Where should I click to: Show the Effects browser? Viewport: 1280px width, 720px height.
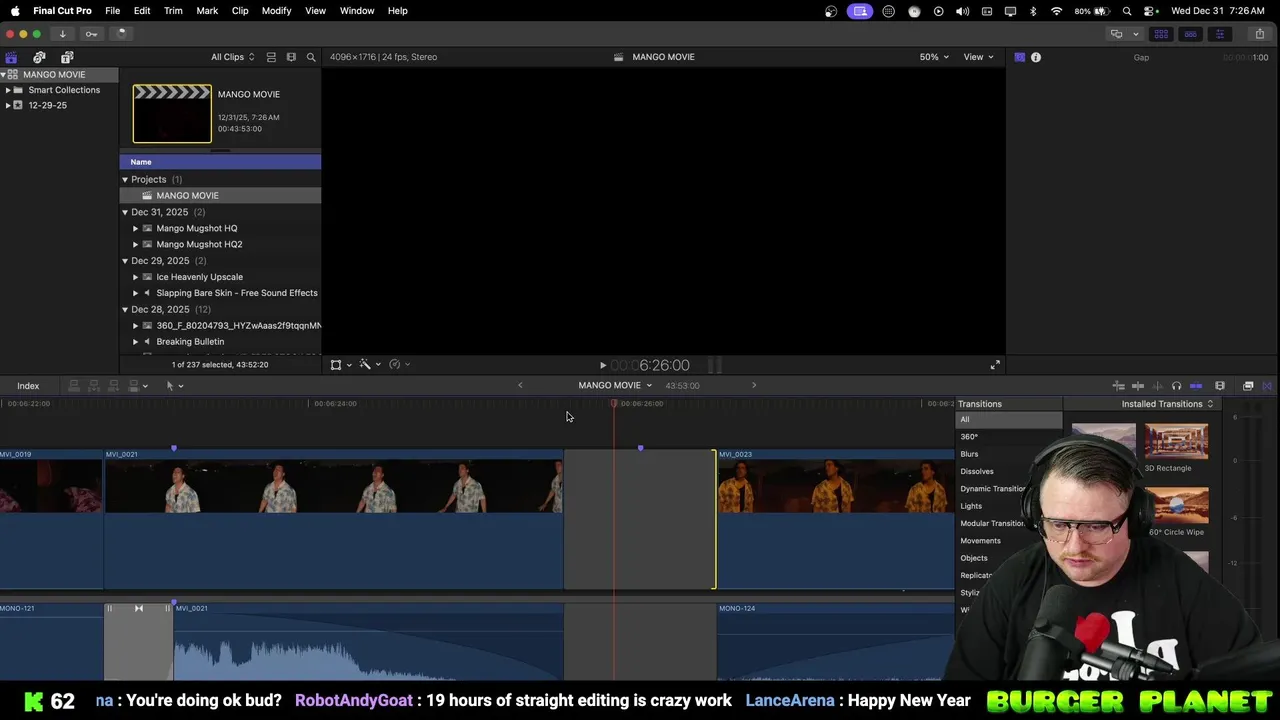click(x=1248, y=386)
